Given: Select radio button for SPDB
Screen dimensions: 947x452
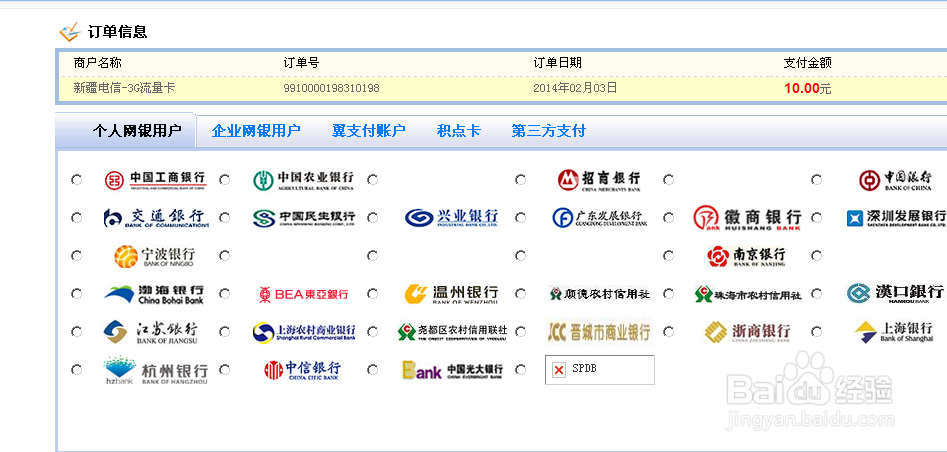Looking at the screenshot, I should click(x=521, y=370).
